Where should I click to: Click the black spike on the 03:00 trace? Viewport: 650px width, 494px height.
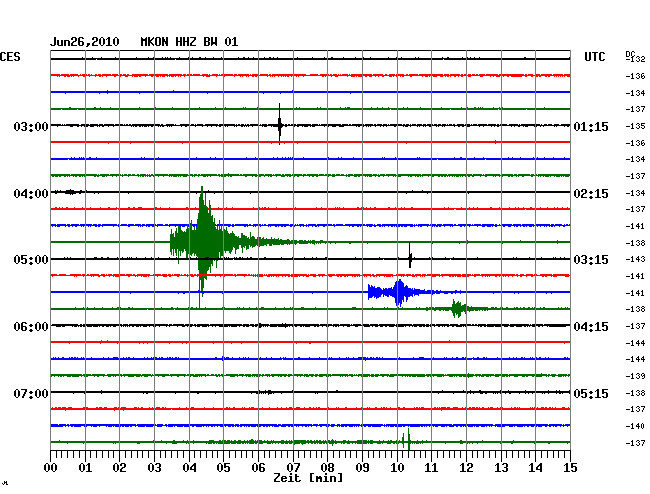point(280,124)
